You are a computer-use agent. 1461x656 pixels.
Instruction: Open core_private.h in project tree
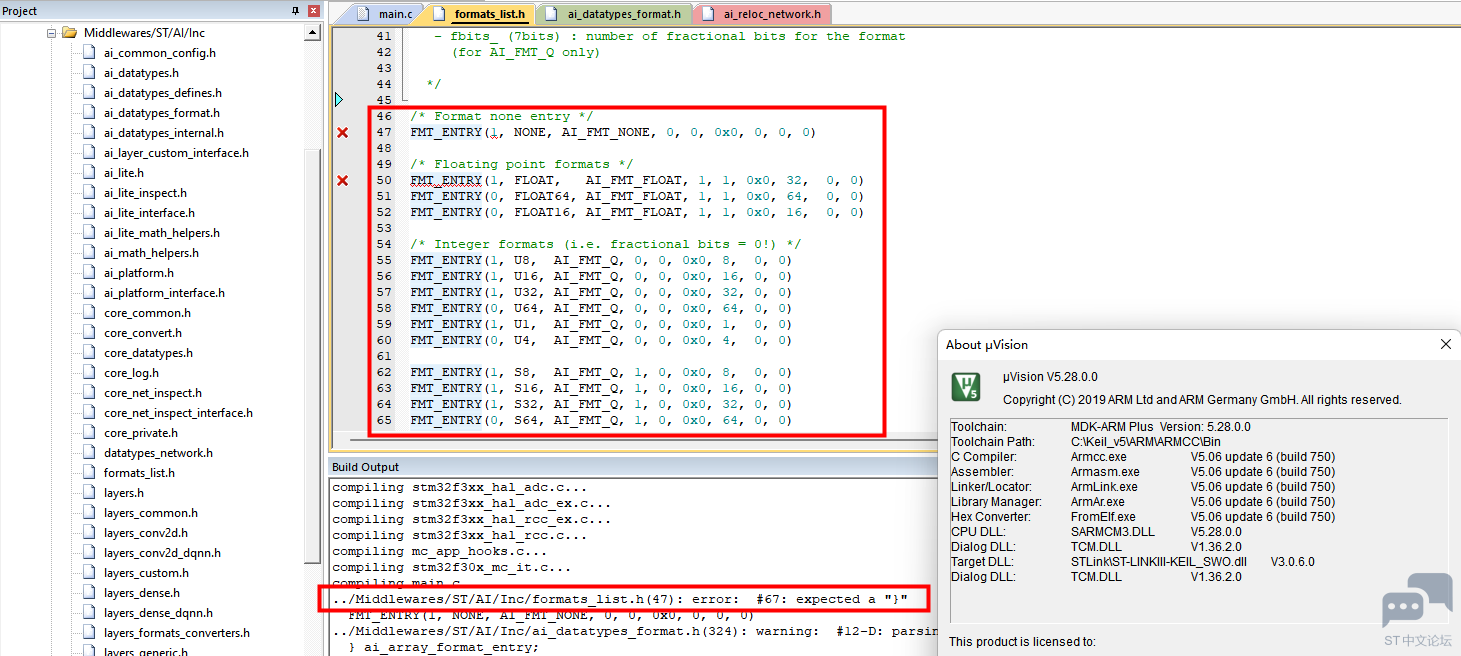coord(141,433)
